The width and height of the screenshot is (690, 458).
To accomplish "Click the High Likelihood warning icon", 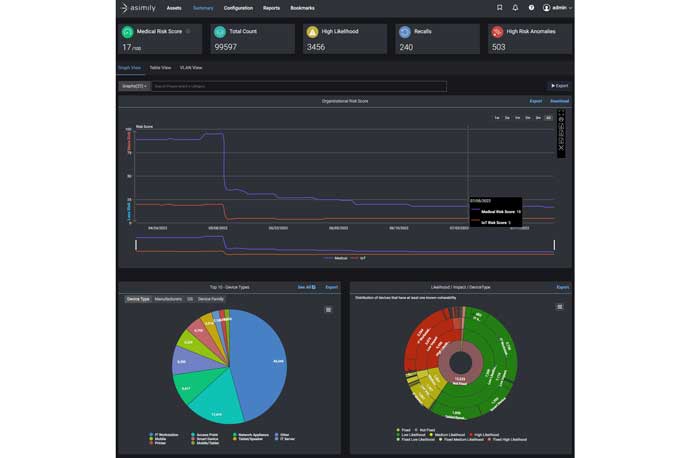I will pos(312,32).
